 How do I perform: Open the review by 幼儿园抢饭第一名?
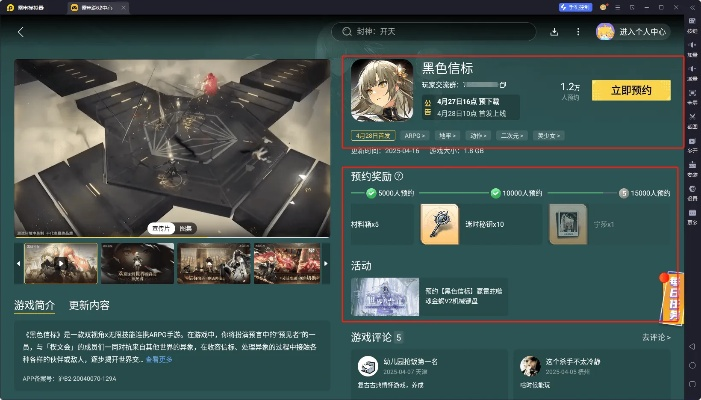point(429,375)
